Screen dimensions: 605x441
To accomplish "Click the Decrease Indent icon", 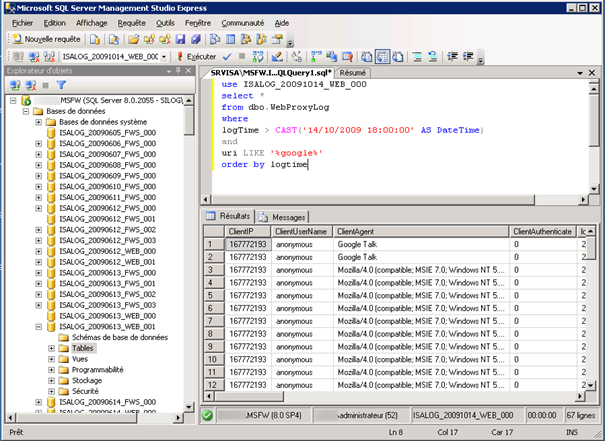I will [452, 57].
